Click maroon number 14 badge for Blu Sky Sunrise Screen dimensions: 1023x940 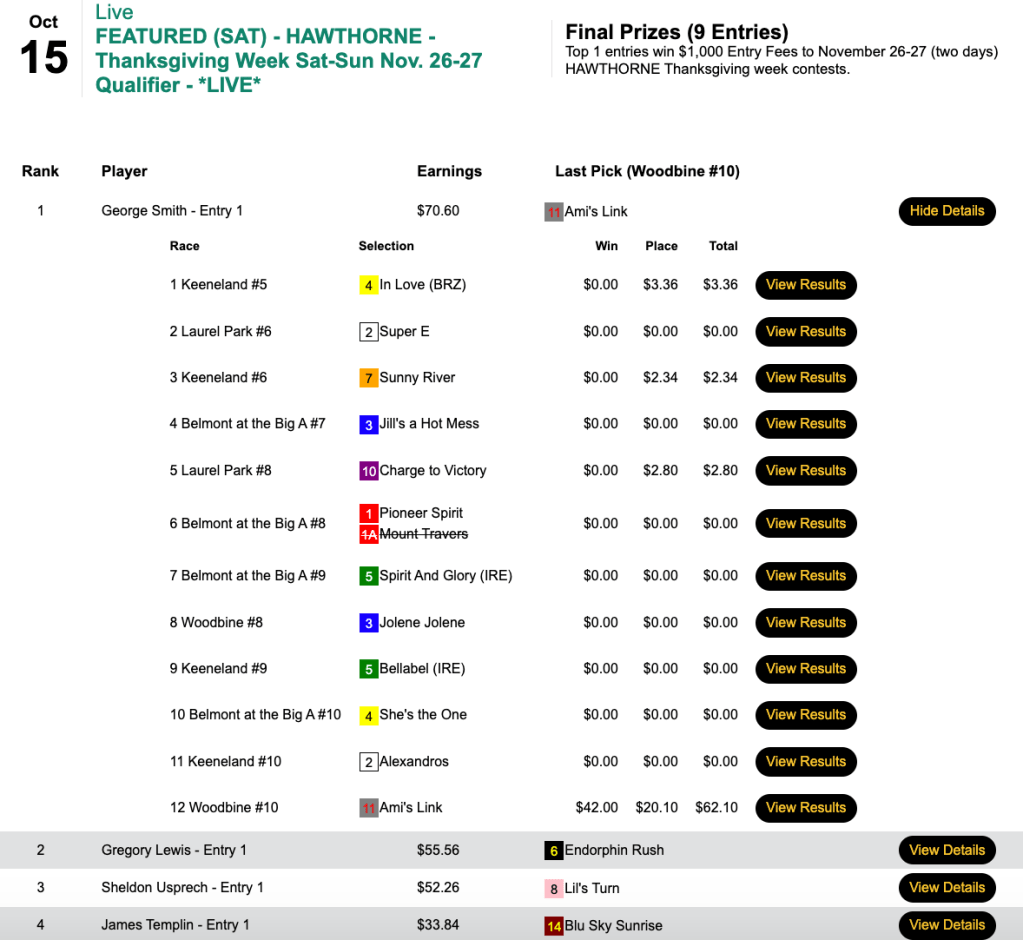tap(554, 926)
